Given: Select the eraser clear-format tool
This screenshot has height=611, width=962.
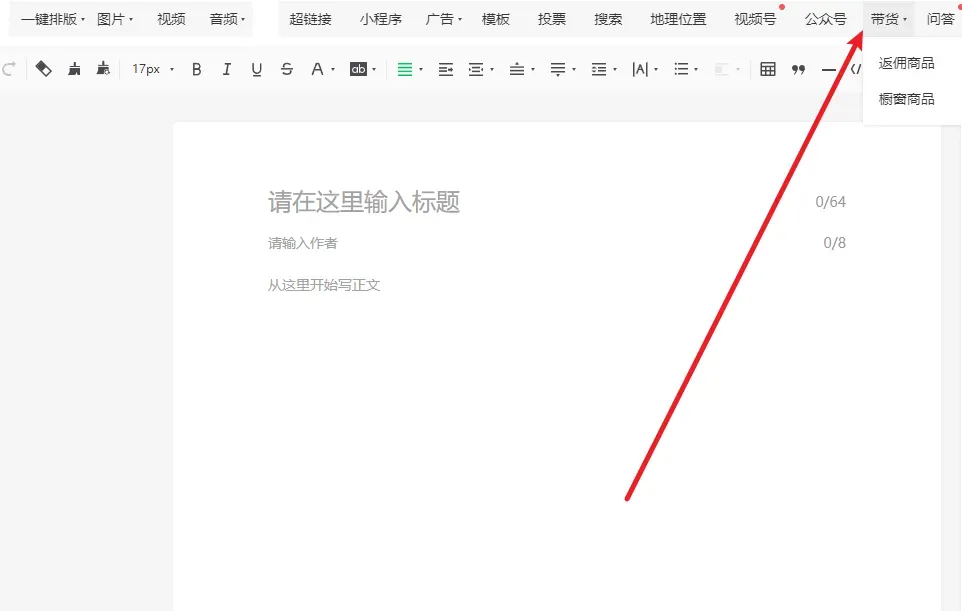Looking at the screenshot, I should click(43, 69).
